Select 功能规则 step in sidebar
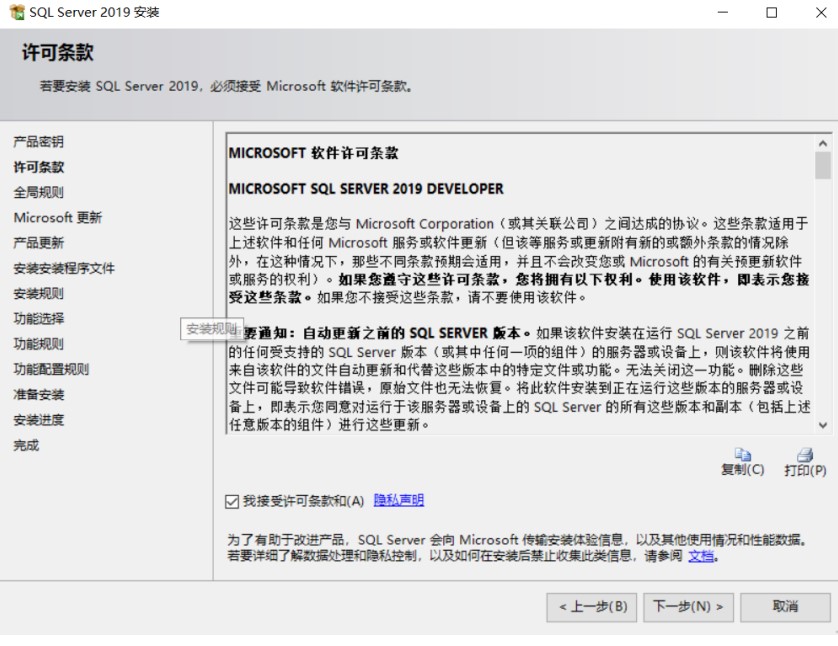 click(x=38, y=344)
